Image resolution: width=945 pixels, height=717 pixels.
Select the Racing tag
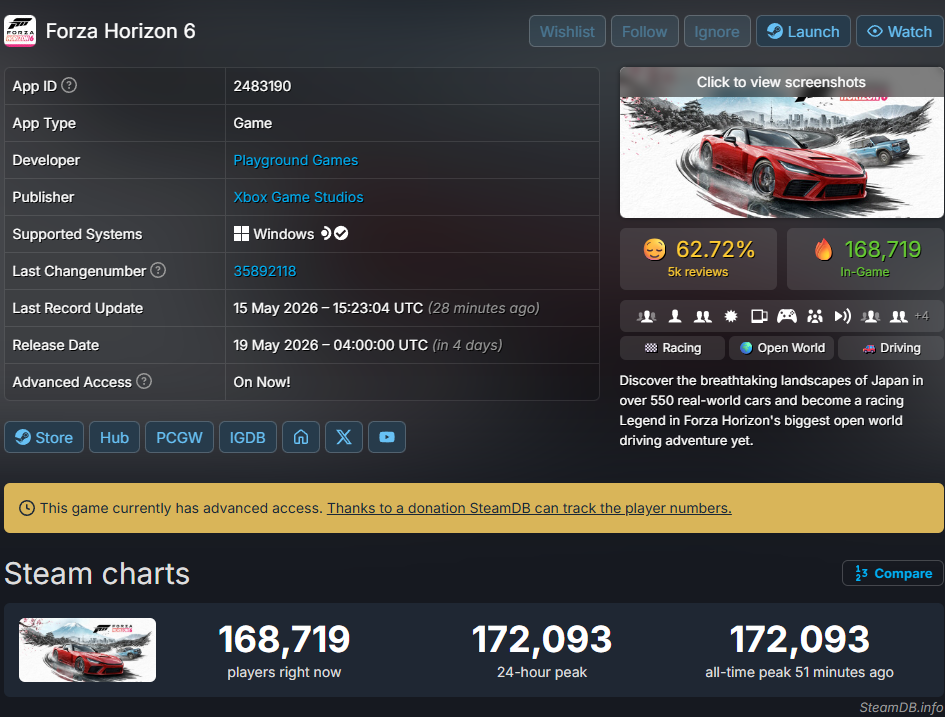click(x=673, y=348)
